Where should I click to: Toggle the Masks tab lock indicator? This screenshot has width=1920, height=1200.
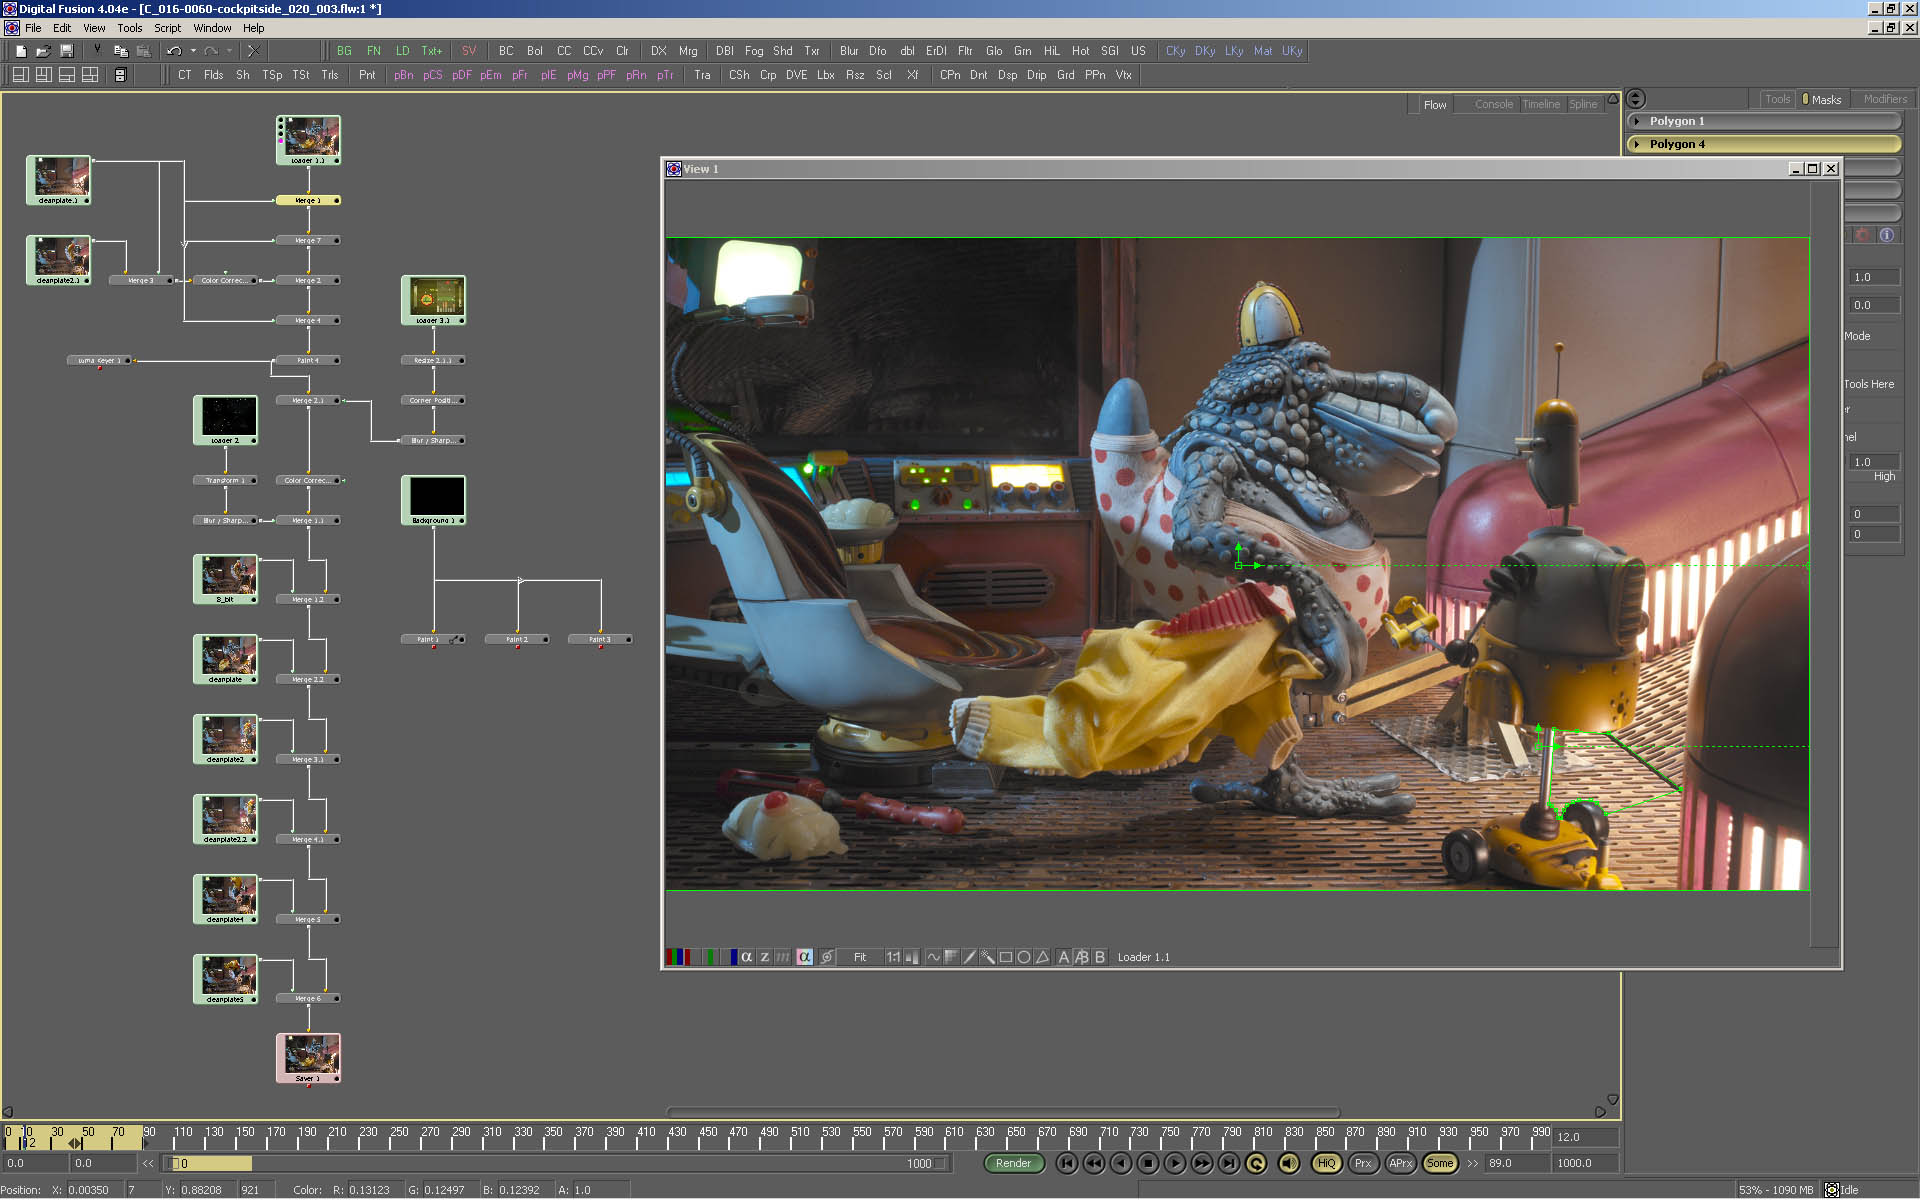tap(1805, 99)
